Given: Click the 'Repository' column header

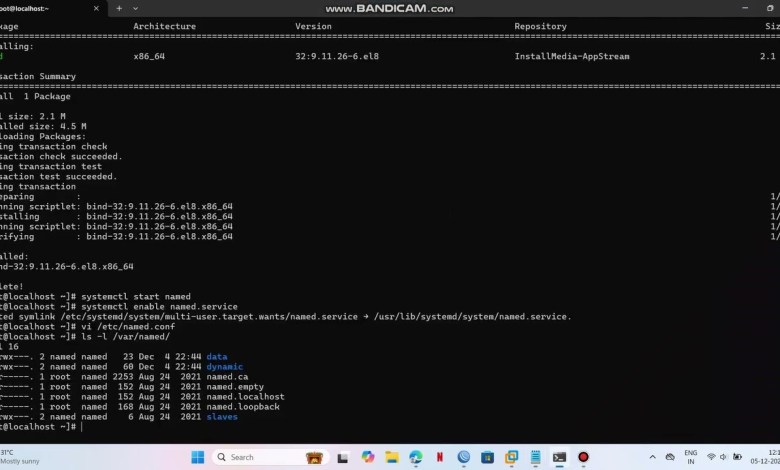Looking at the screenshot, I should [x=540, y=26].
